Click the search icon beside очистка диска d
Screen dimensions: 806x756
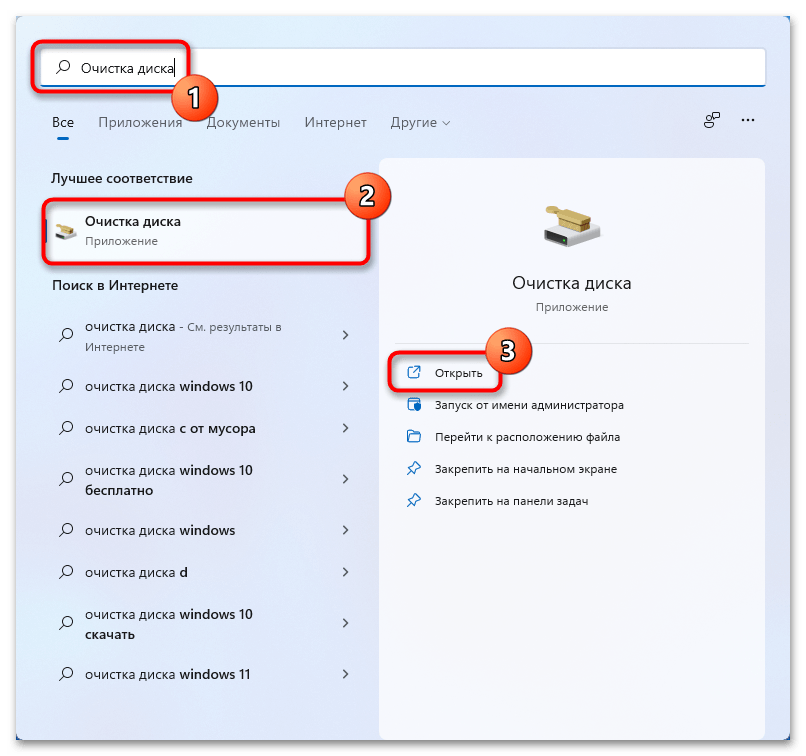pyautogui.click(x=66, y=572)
